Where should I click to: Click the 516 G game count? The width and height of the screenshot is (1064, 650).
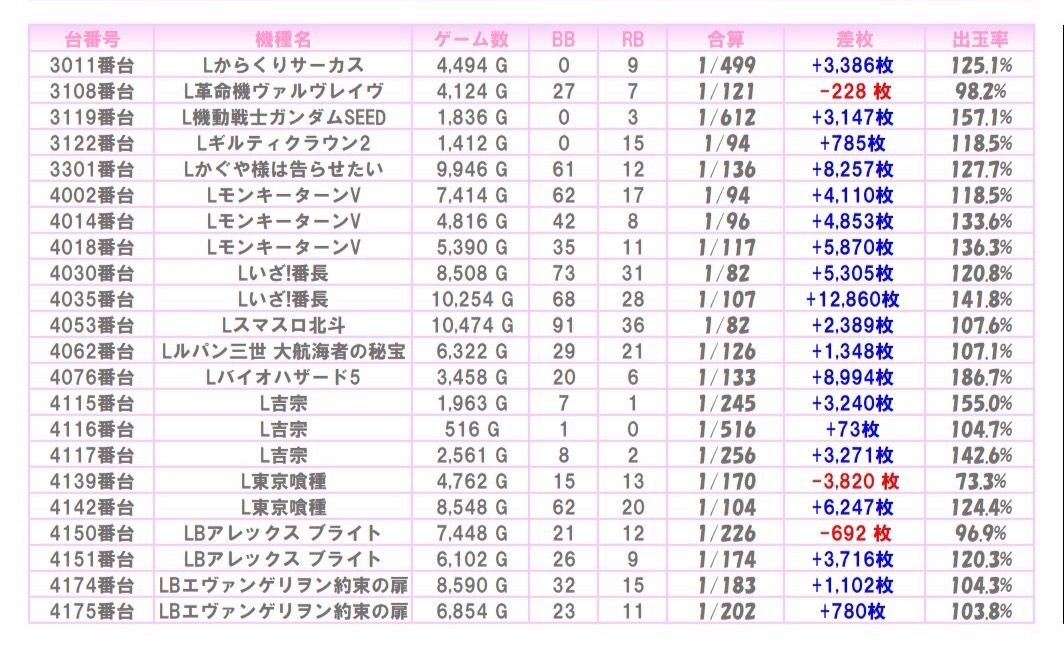point(472,429)
